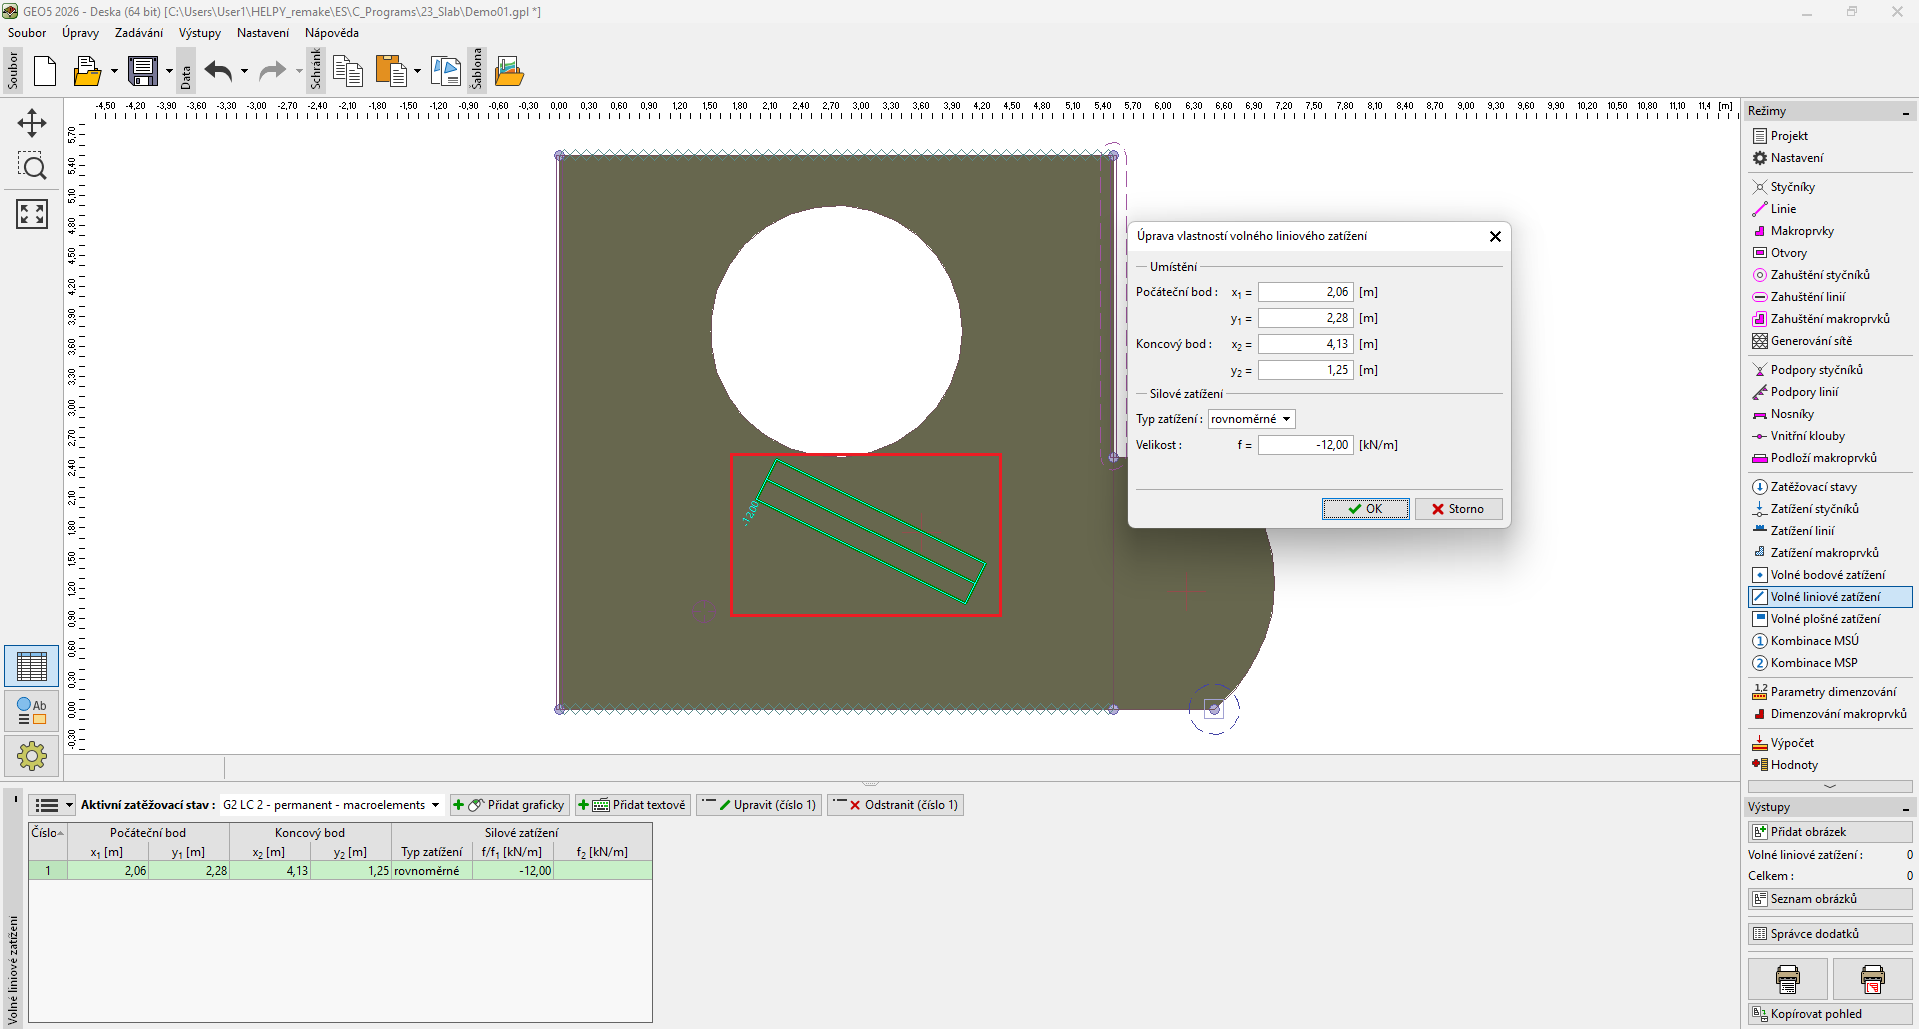Screen dimensions: 1919x1029
Task: Open the Nastavení menu
Action: click(262, 33)
